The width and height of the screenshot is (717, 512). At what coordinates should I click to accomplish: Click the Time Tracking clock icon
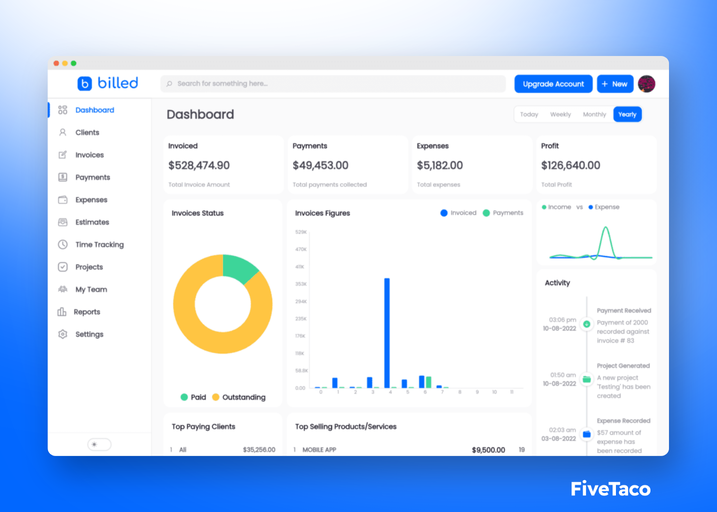(x=63, y=244)
